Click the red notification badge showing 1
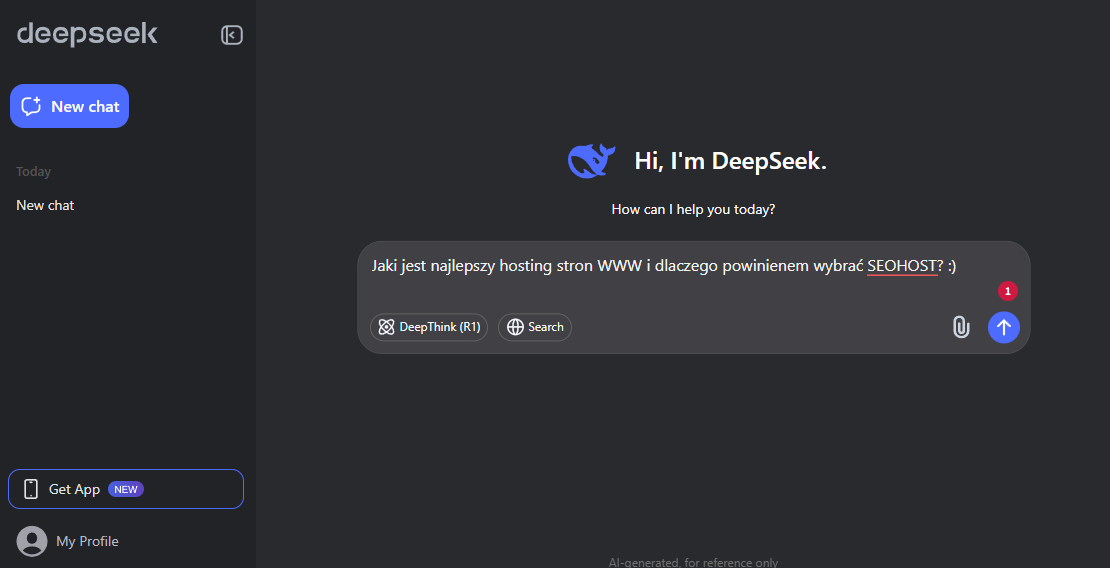The height and width of the screenshot is (568, 1110). click(1007, 291)
